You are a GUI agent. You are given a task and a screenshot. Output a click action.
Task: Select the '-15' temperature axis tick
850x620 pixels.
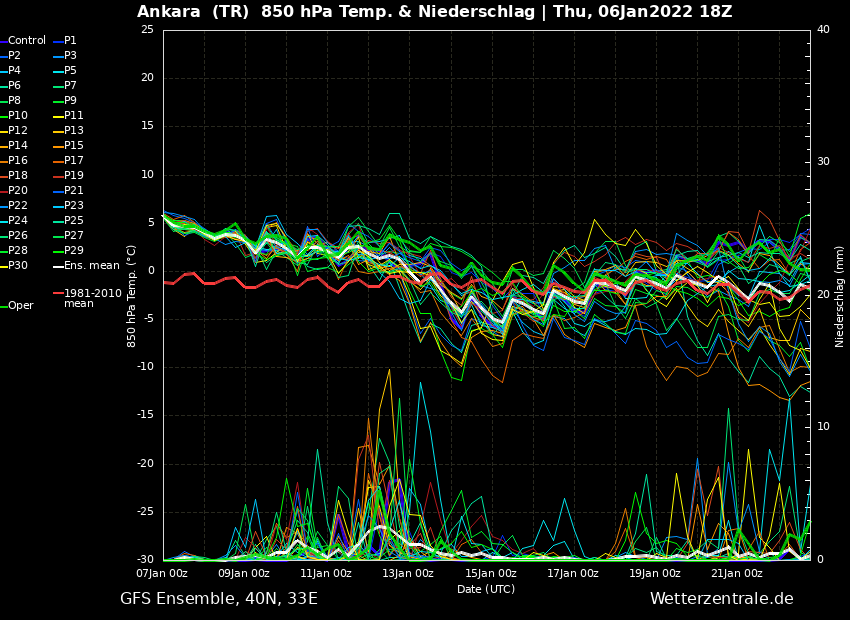145,415
